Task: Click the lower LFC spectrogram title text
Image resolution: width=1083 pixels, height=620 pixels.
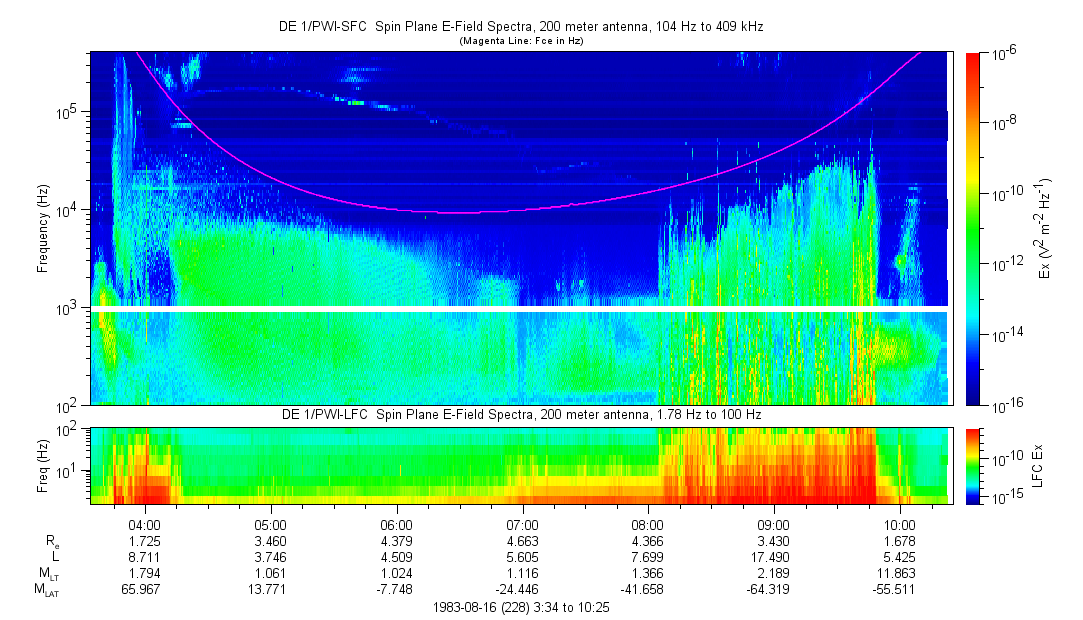Action: click(x=520, y=415)
